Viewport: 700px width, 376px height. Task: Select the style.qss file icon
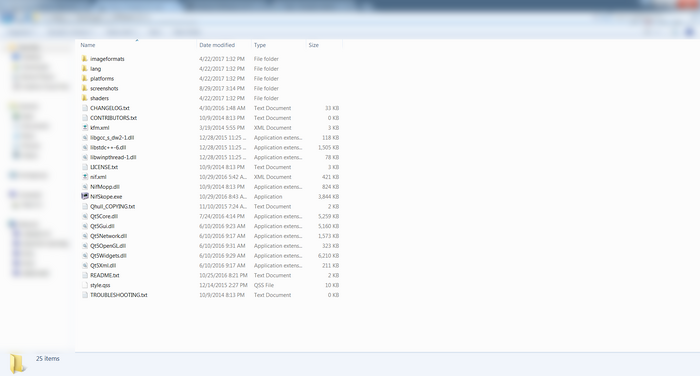(x=85, y=284)
